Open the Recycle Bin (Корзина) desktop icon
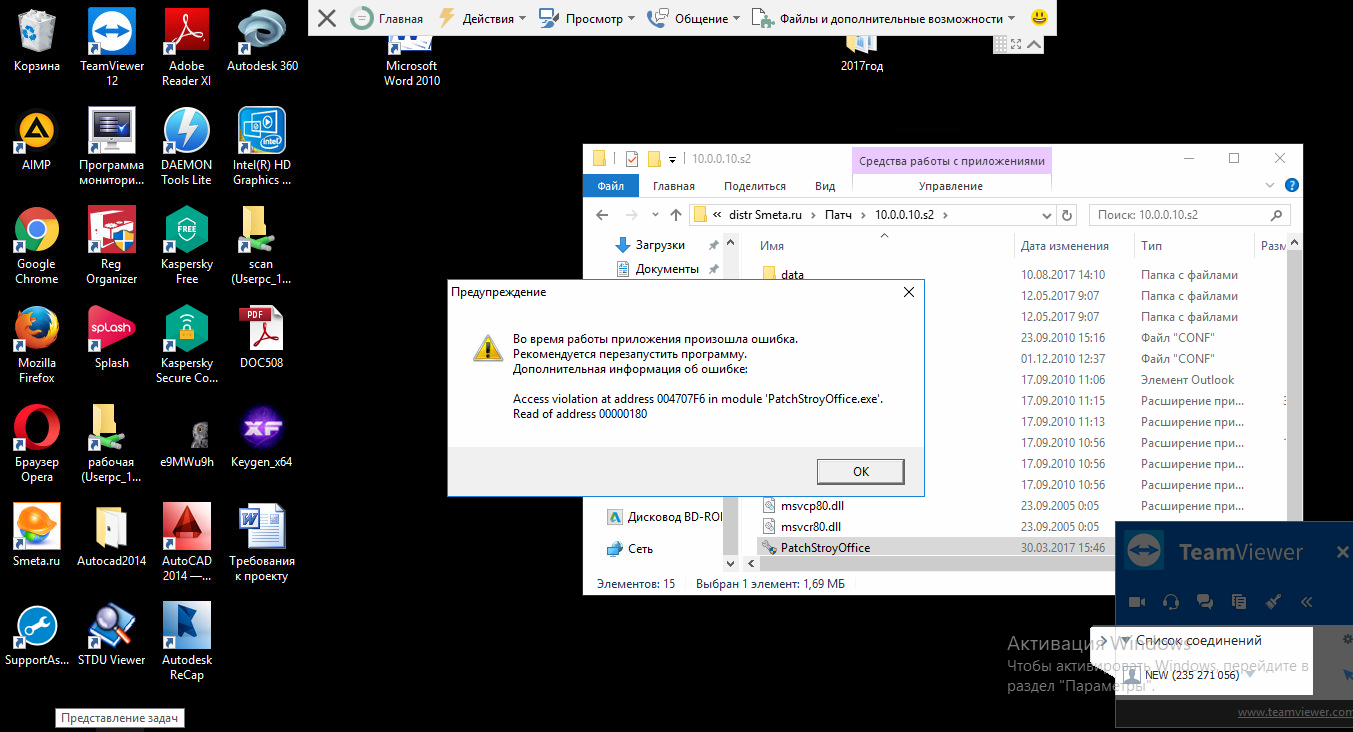This screenshot has height=732, width=1353. pos(37,40)
